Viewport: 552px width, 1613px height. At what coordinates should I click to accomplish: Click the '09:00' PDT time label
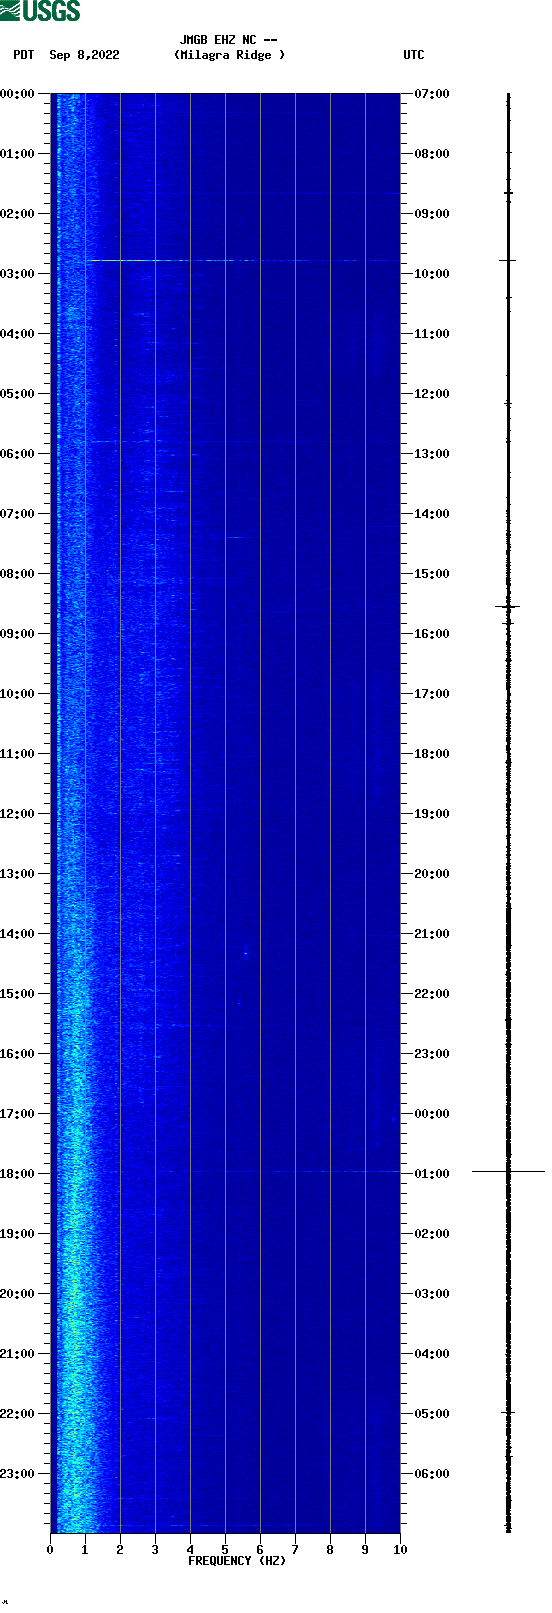click(x=18, y=634)
